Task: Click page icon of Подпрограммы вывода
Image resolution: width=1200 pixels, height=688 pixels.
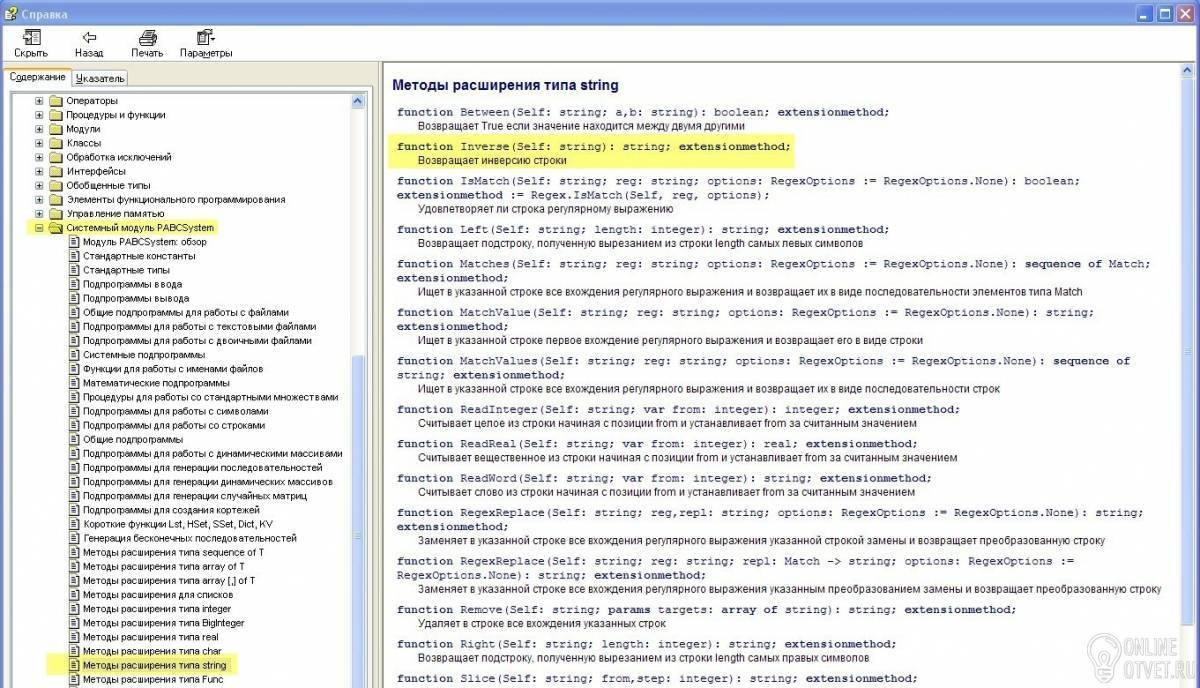Action: [x=73, y=298]
